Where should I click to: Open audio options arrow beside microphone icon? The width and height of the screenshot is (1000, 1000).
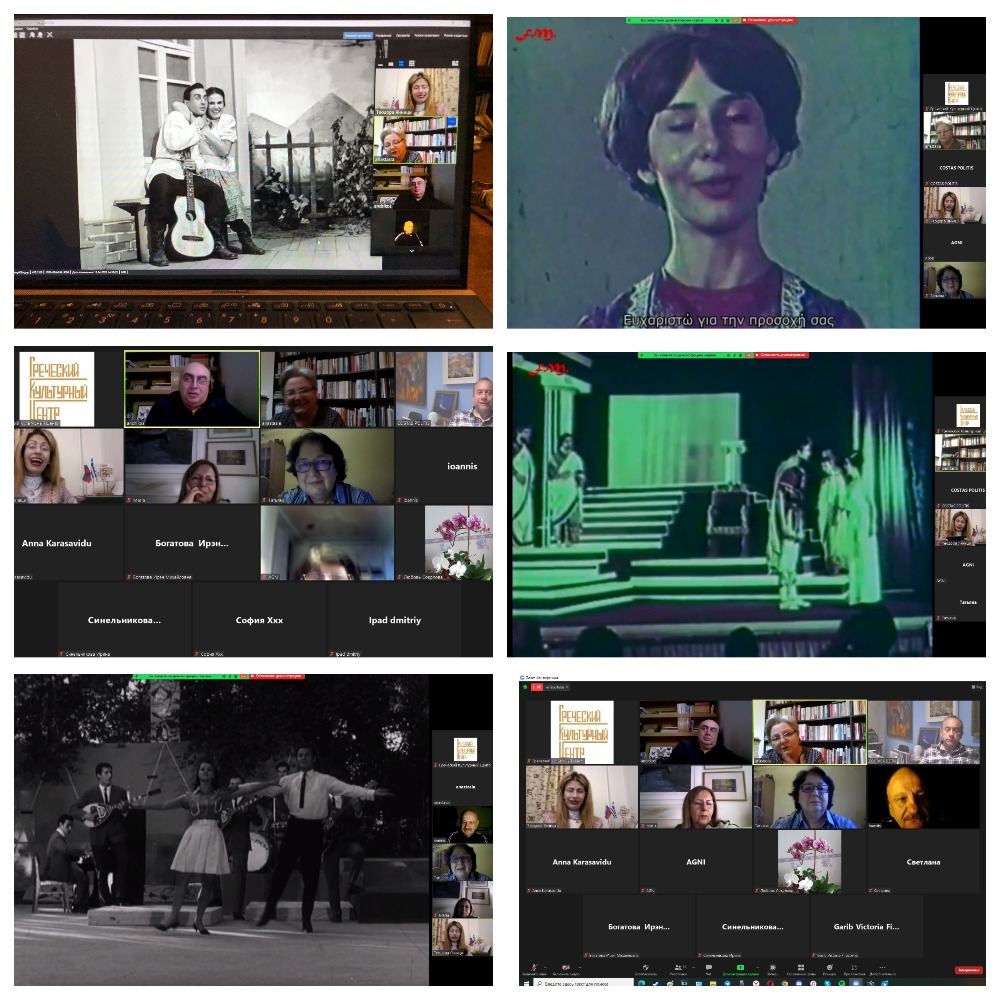545,967
